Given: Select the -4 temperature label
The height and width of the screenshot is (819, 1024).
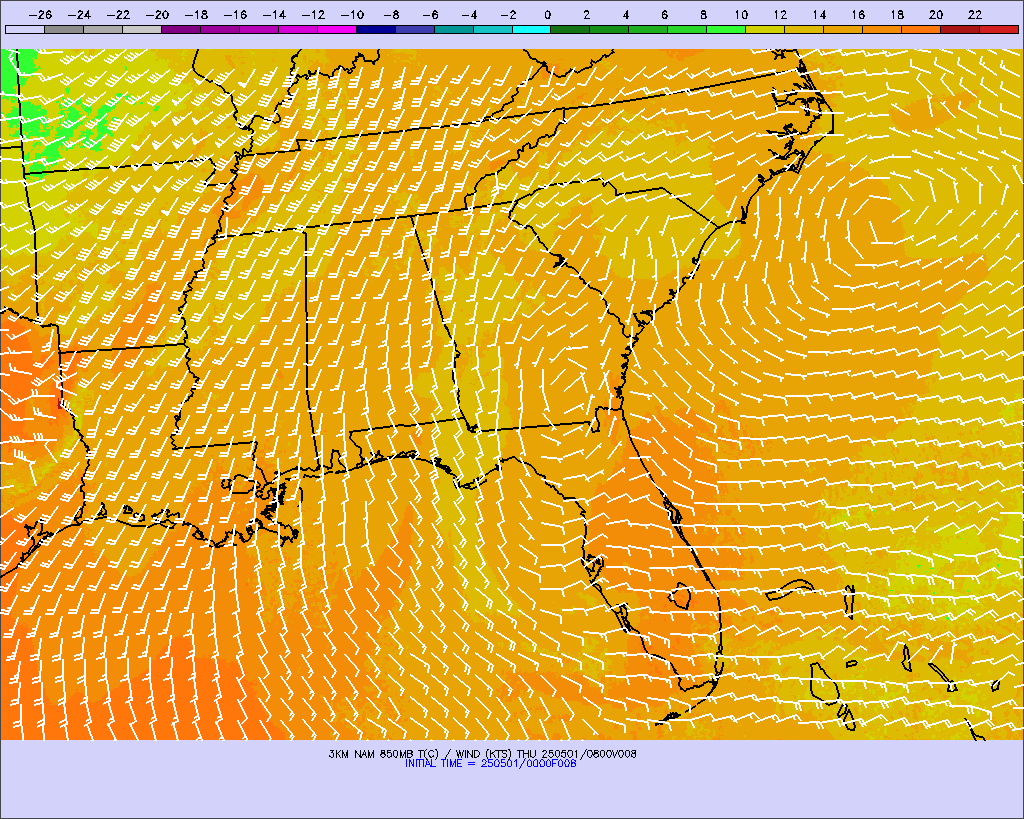Looking at the screenshot, I should coord(470,14).
